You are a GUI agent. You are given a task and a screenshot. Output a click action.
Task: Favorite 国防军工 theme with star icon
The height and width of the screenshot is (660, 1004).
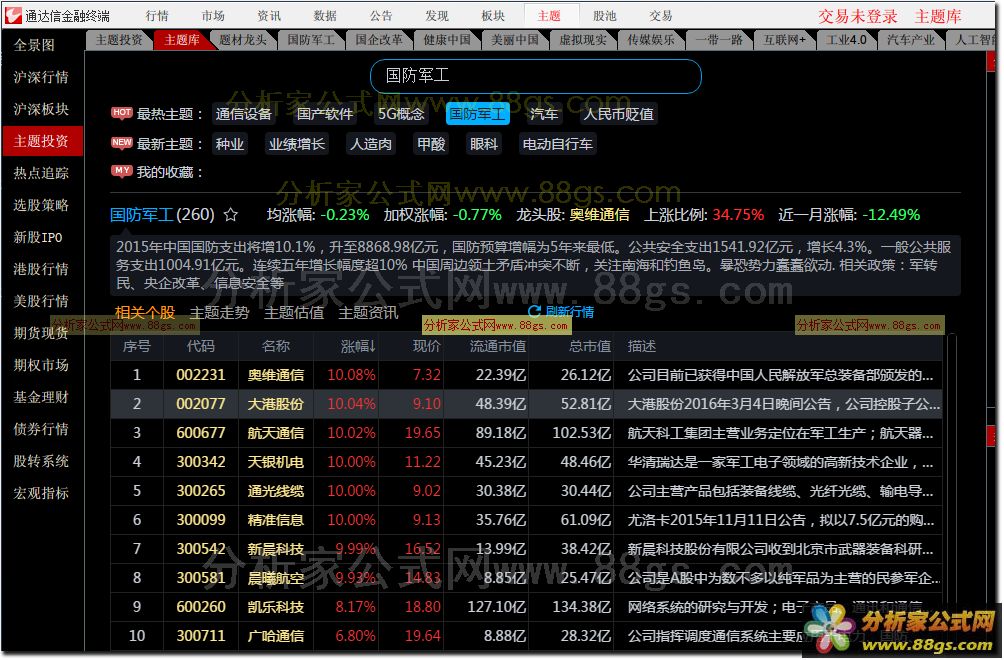[x=231, y=215]
